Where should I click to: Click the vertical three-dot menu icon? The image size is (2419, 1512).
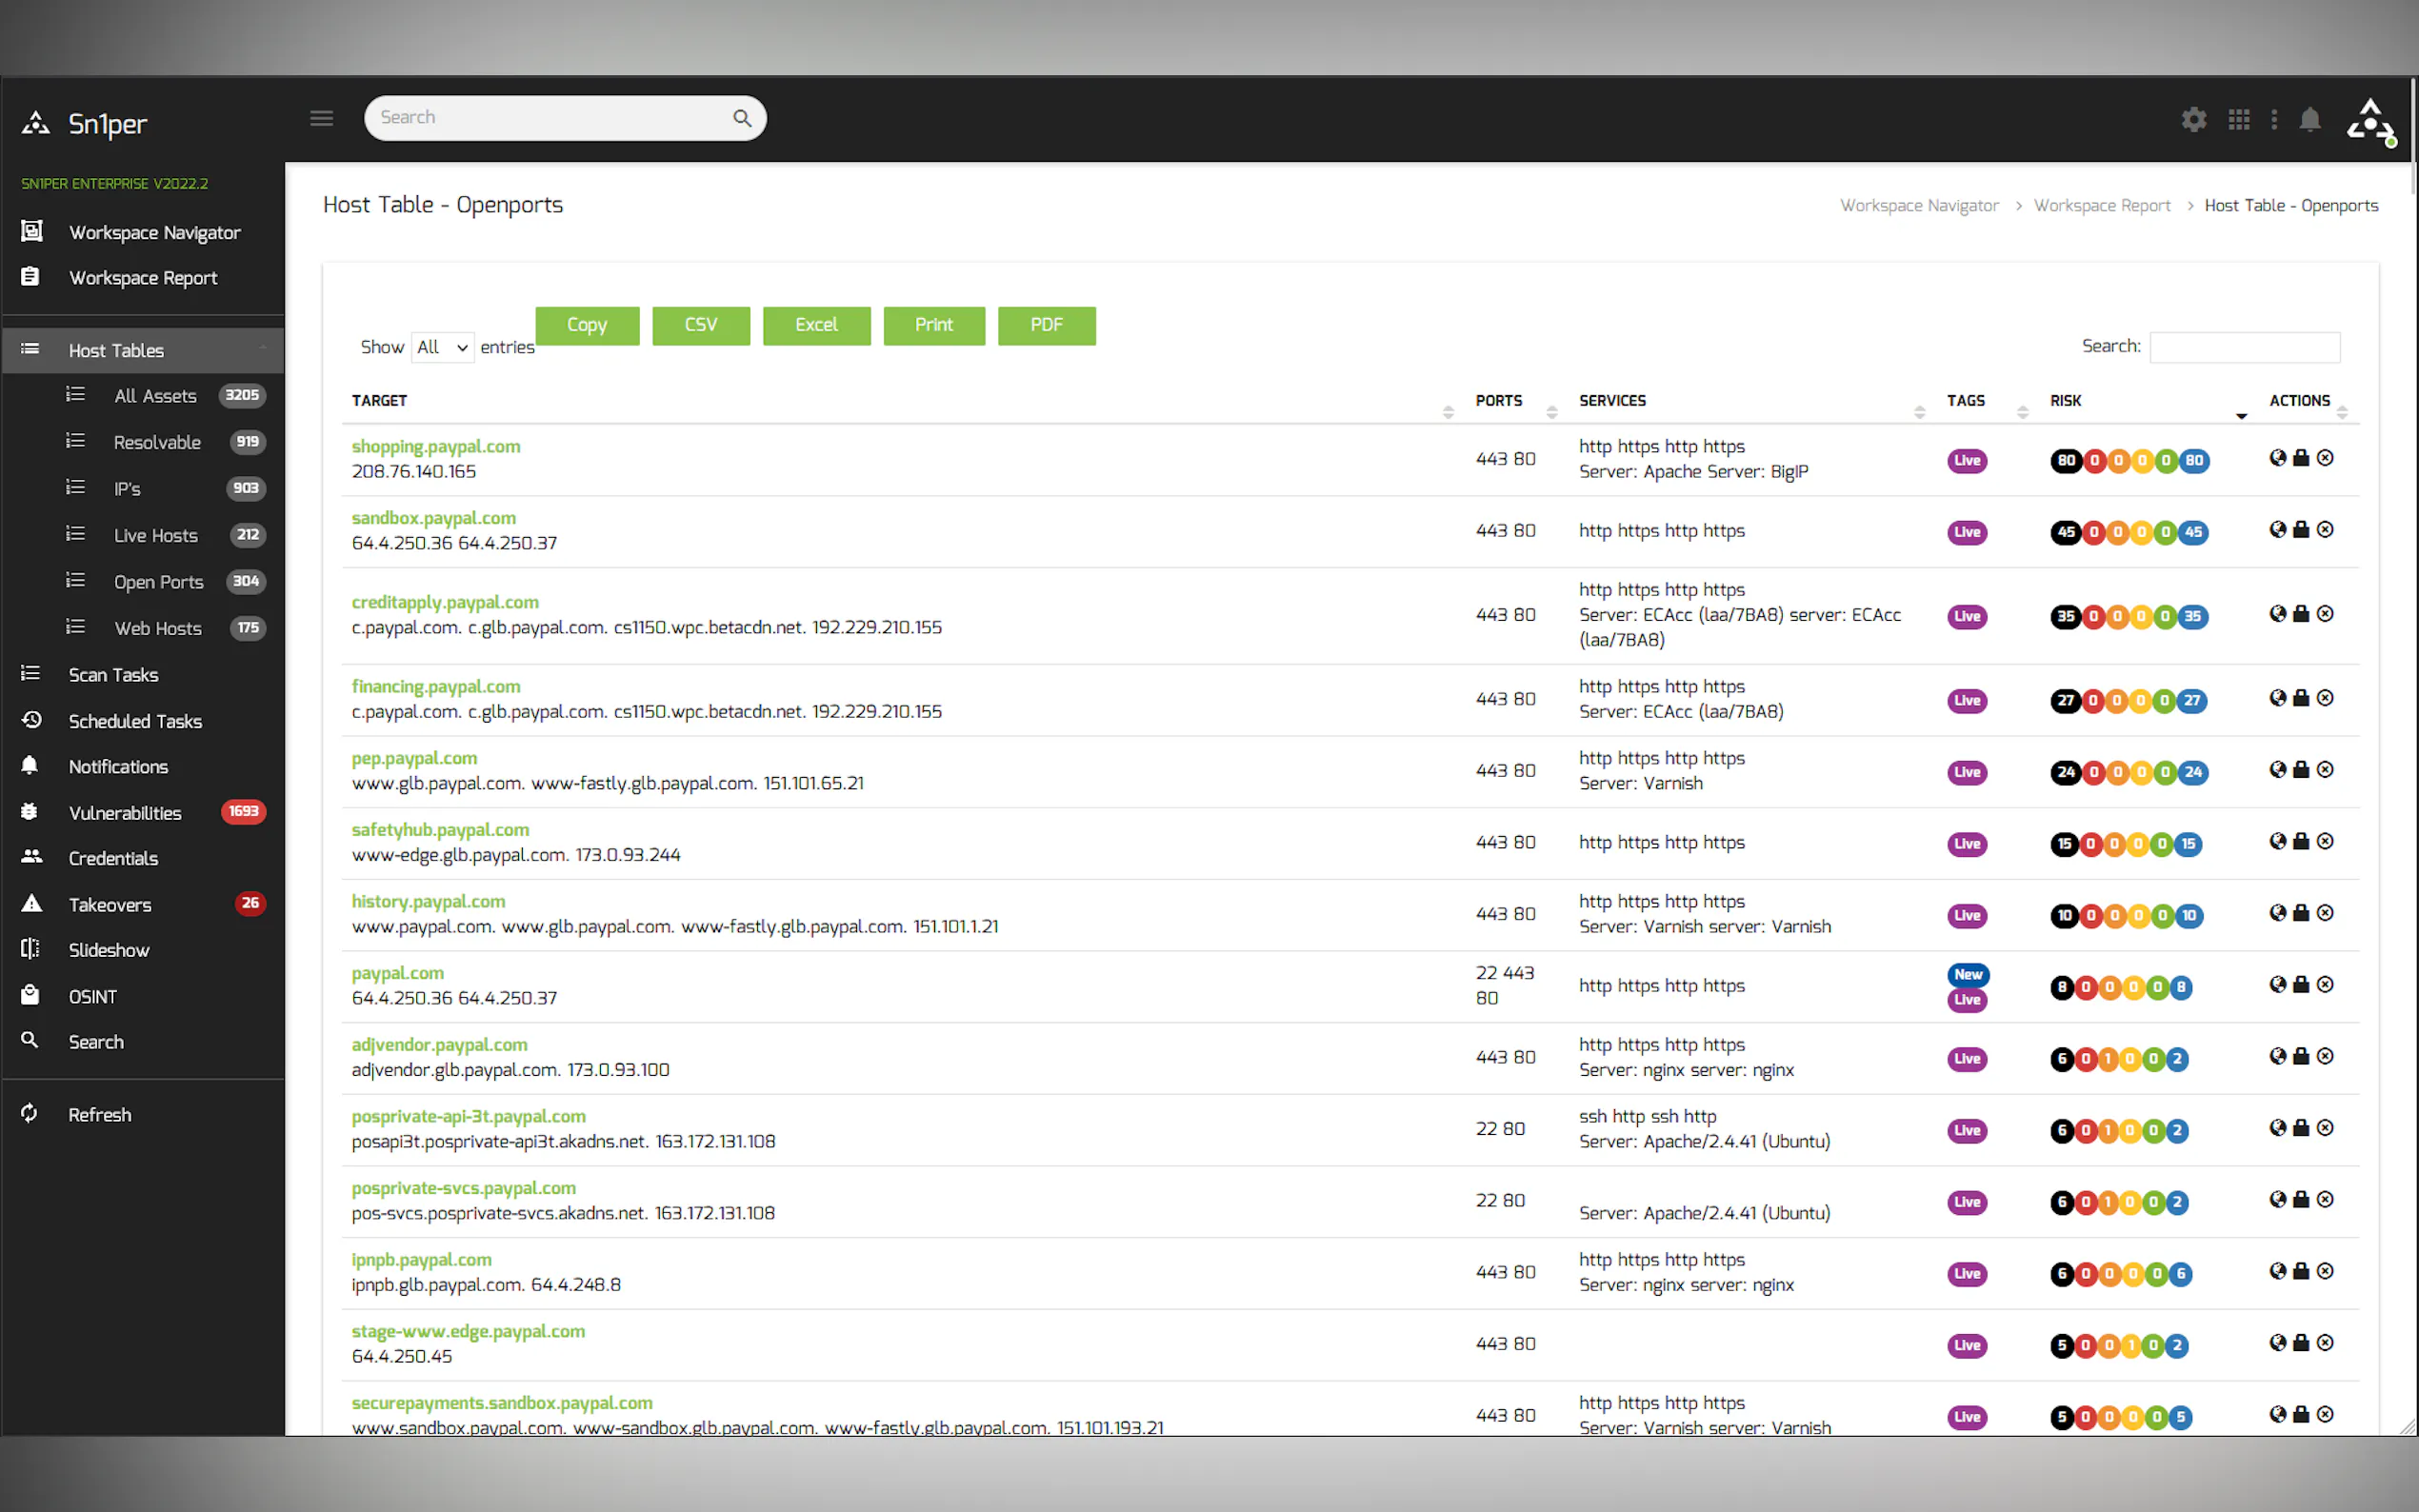[x=2274, y=120]
